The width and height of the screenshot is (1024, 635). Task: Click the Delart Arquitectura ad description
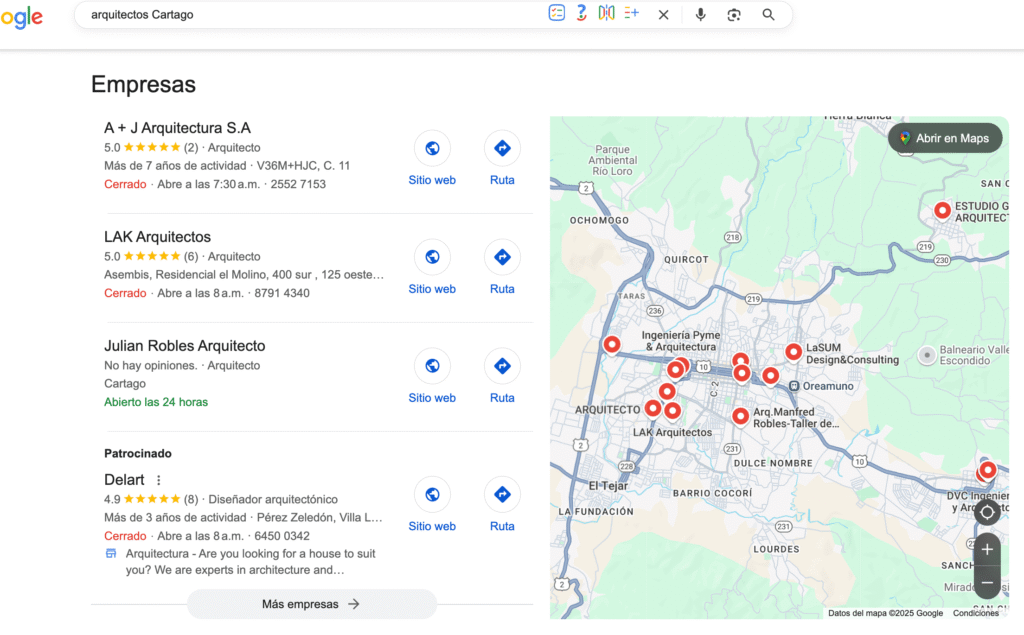click(x=251, y=562)
